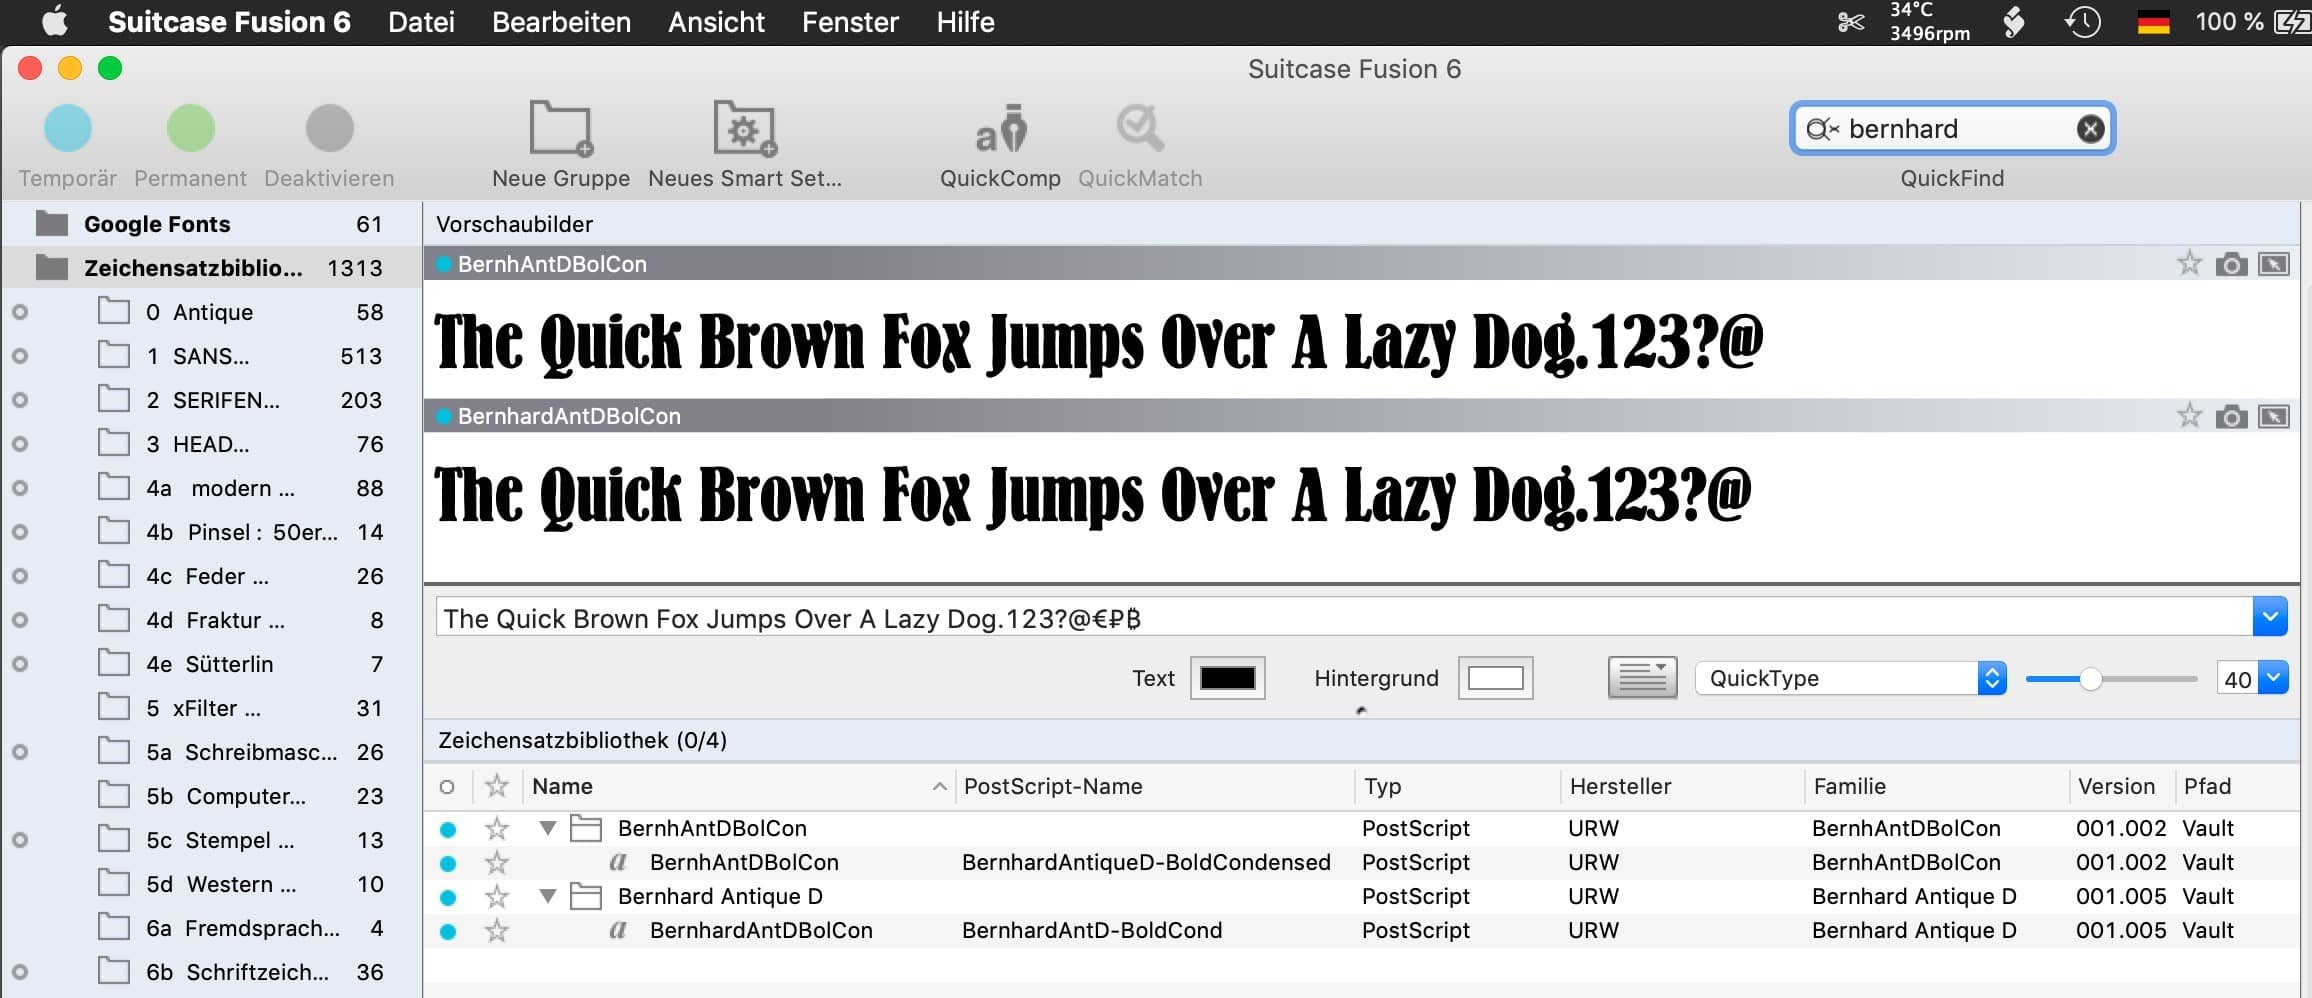Image resolution: width=2312 pixels, height=998 pixels.
Task: Snapshot camera icon for BernhAntDBolCon preview
Action: pos(2231,264)
